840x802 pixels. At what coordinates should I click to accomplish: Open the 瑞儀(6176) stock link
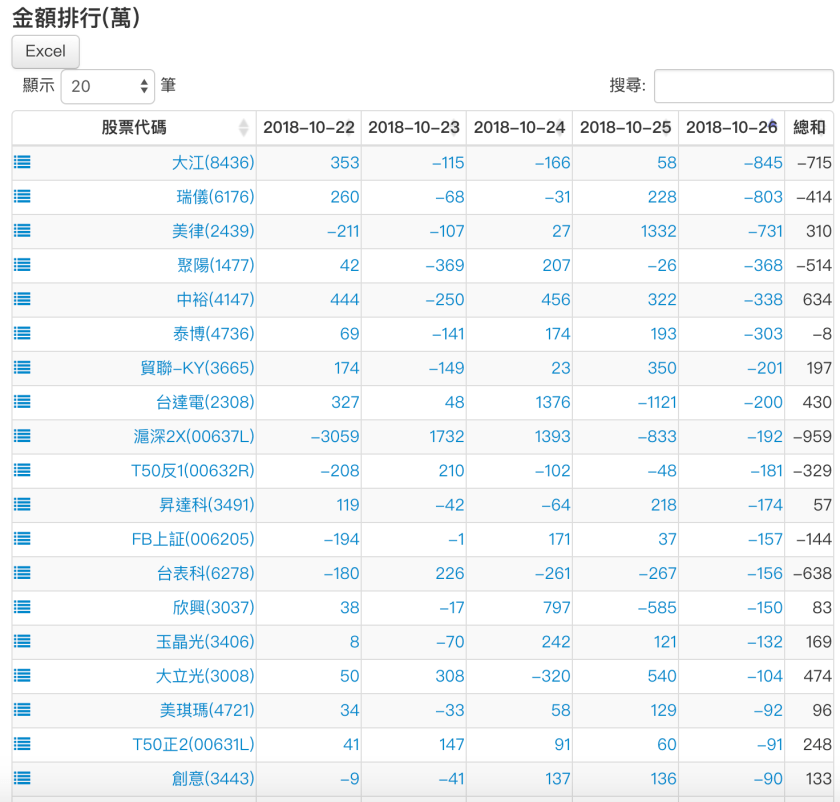point(214,196)
